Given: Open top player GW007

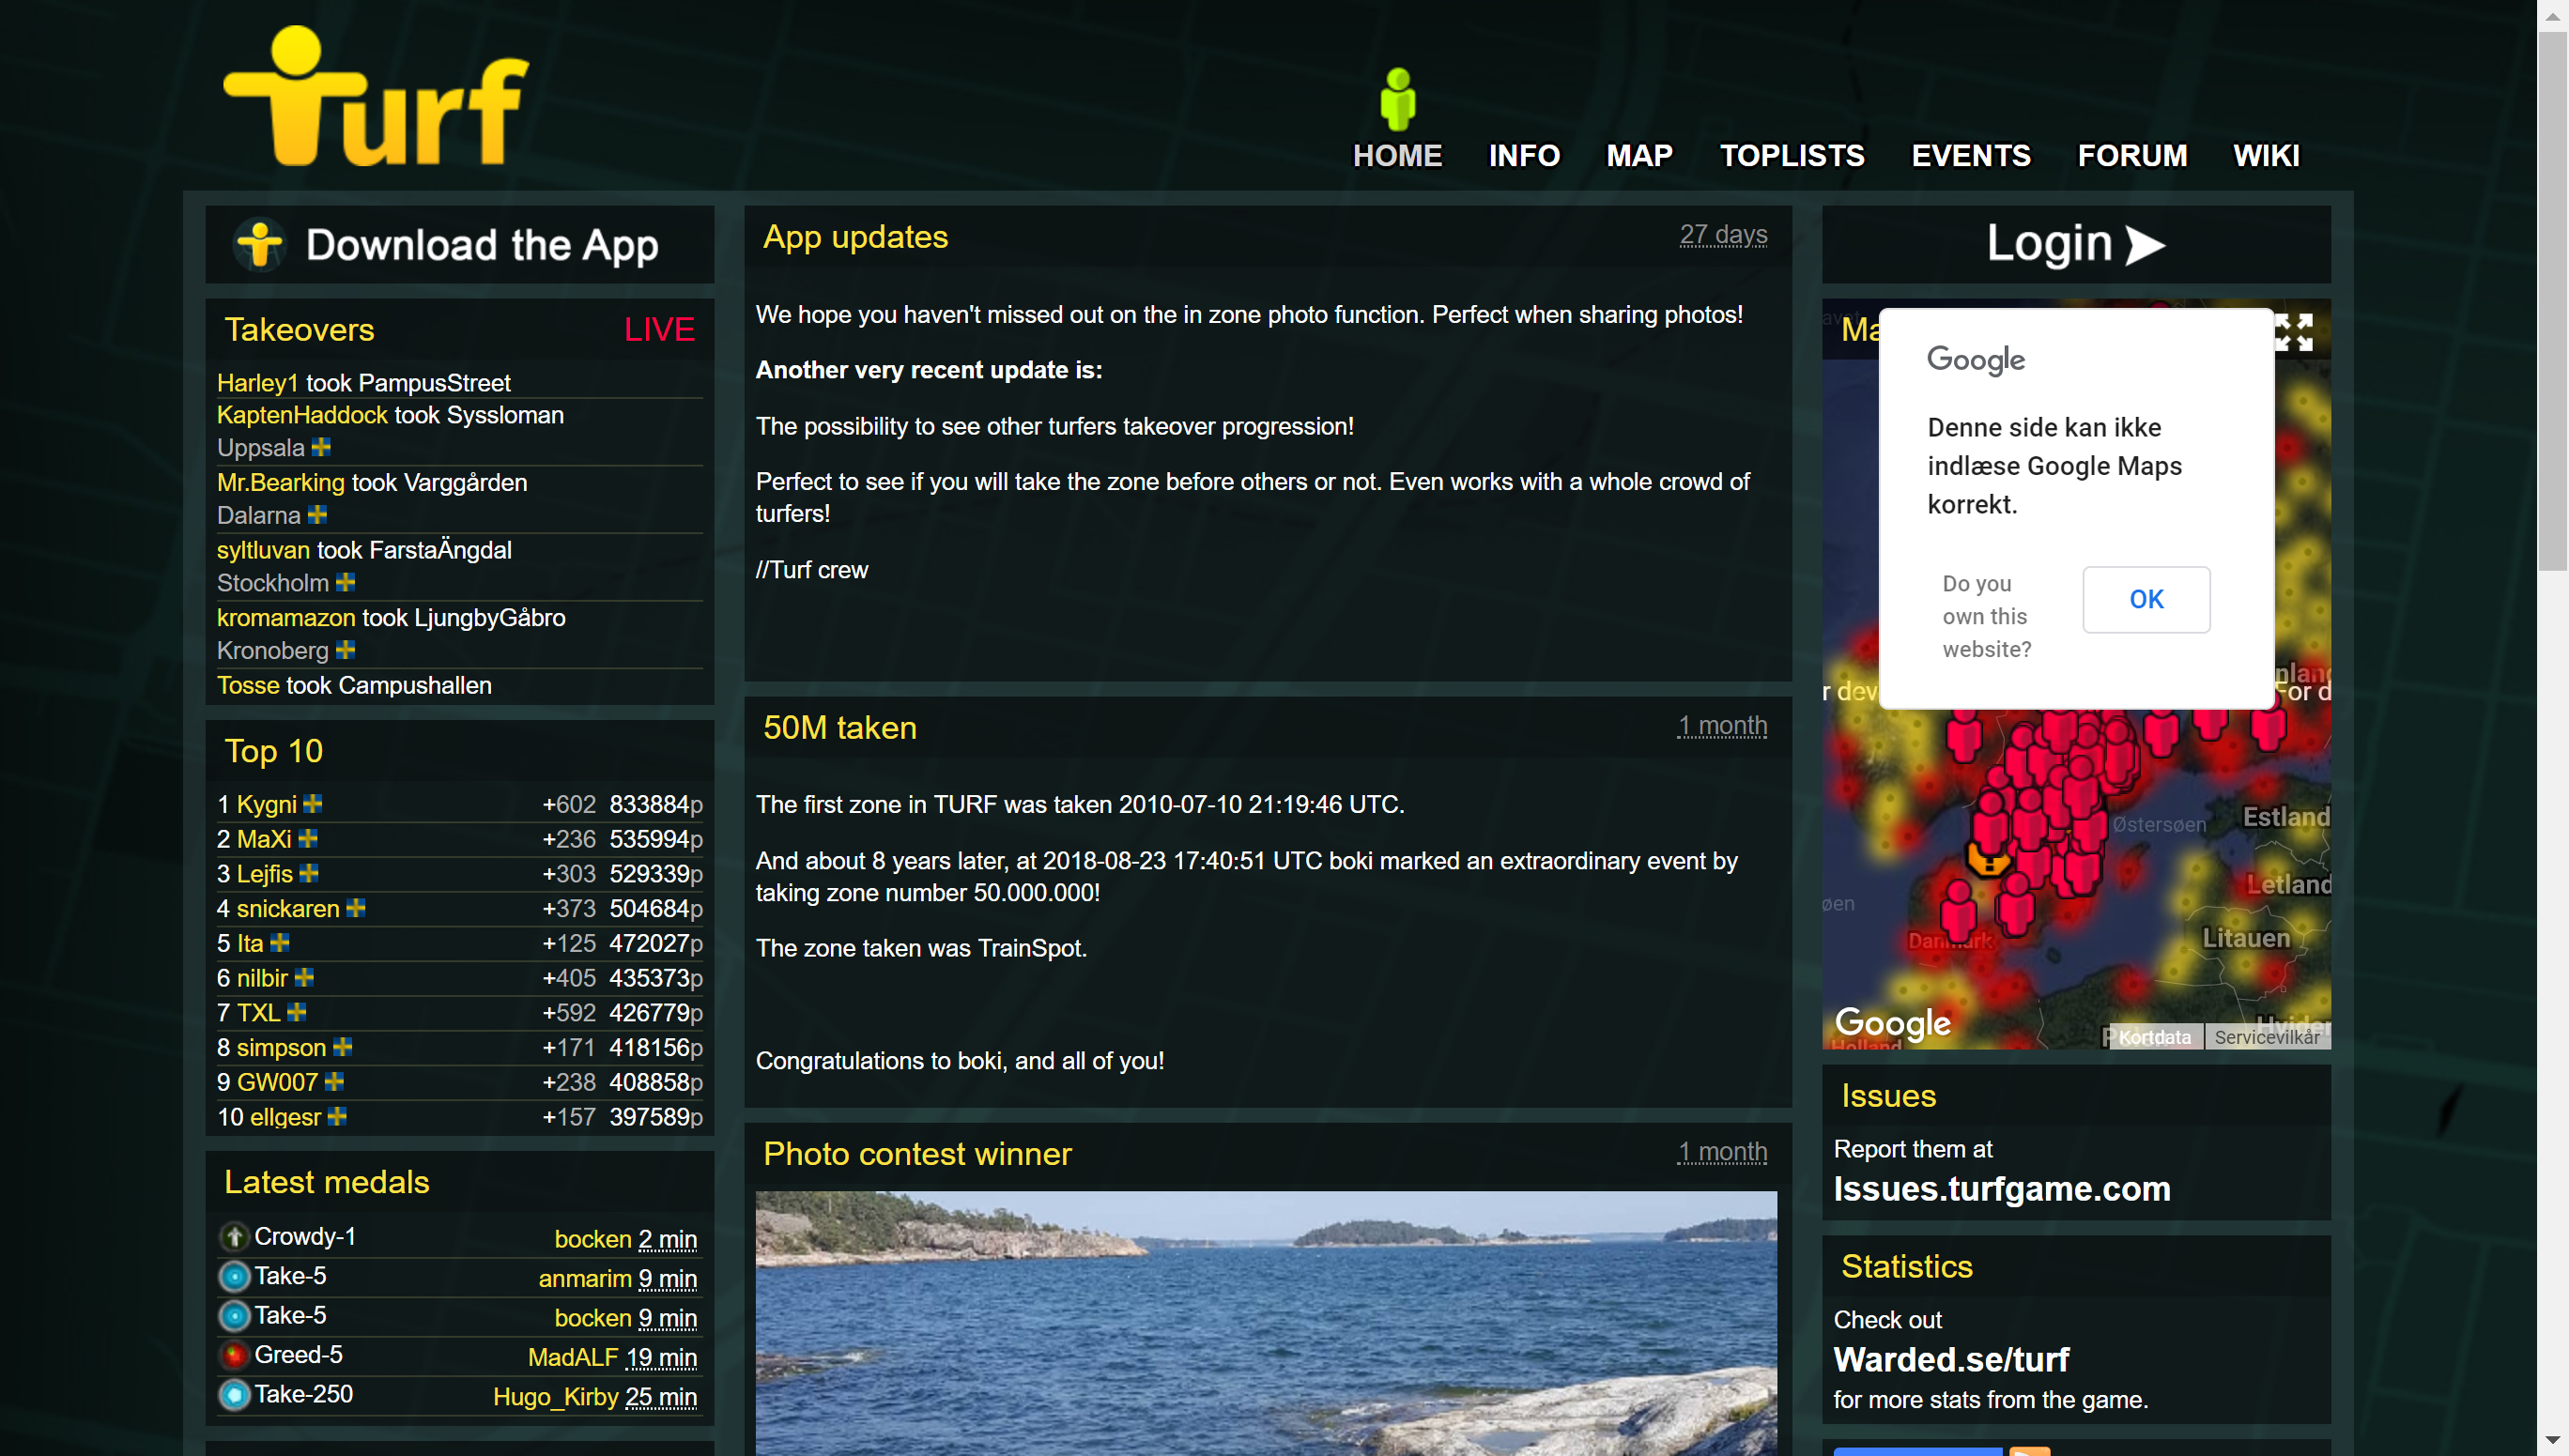Looking at the screenshot, I should point(277,1082).
